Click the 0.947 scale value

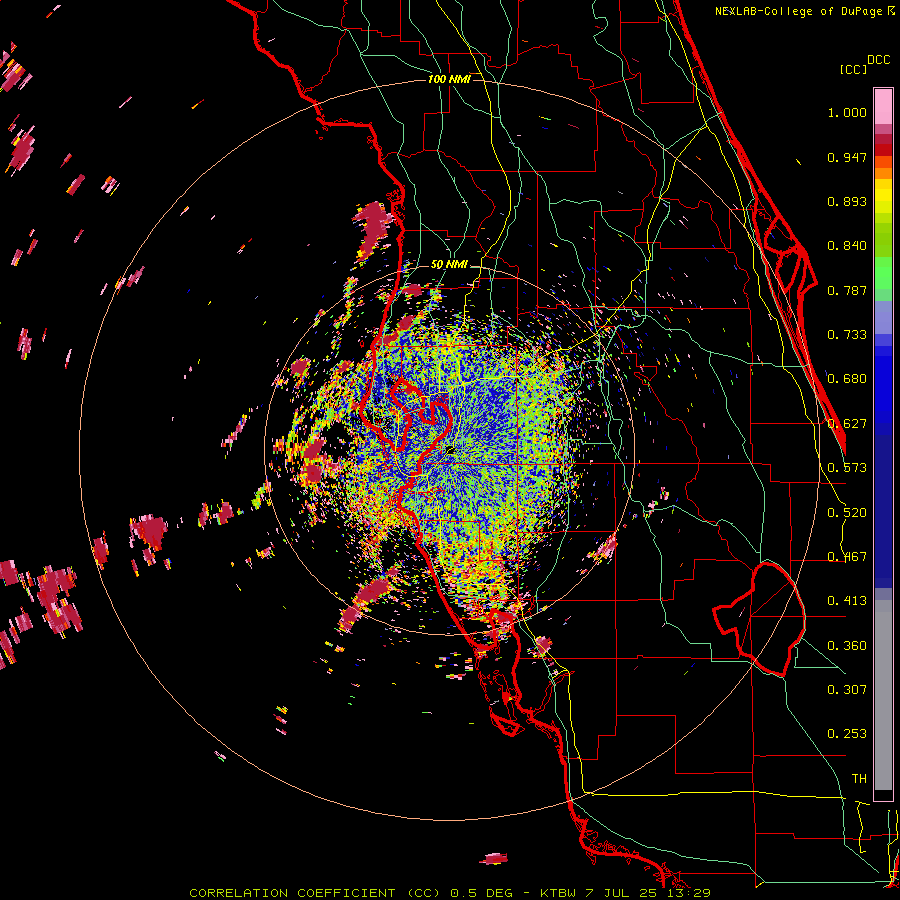click(847, 157)
